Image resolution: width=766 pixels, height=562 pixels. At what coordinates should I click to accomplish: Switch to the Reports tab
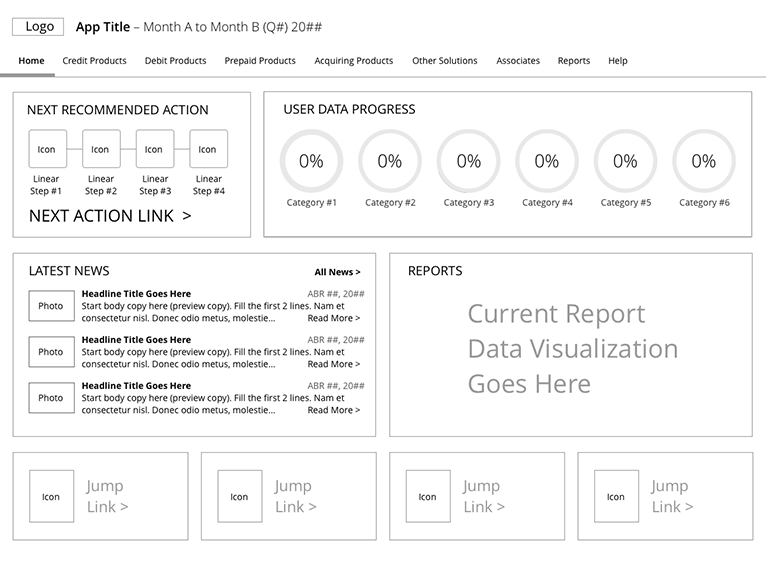point(573,61)
